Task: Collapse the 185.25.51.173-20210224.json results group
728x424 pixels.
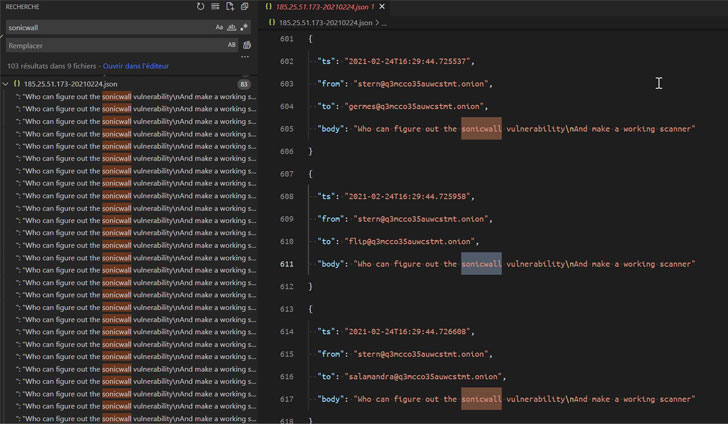Action: click(x=6, y=84)
